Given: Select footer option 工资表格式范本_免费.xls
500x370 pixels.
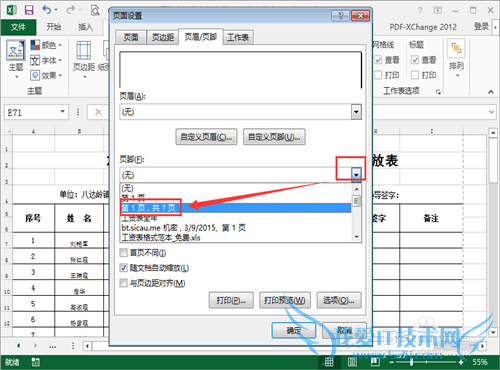Looking at the screenshot, I should [x=235, y=237].
